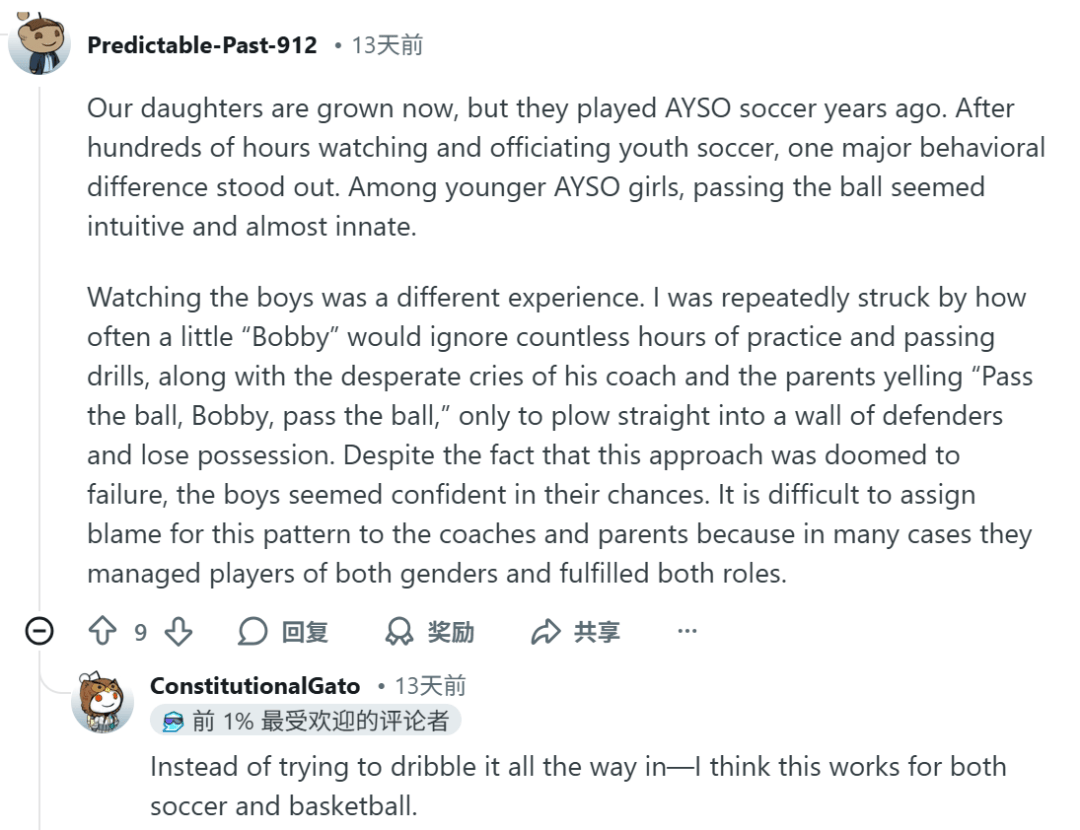Screen dimensions: 1080x830
Task: Visit the Predictable-Past-912 username profile
Action: click(202, 45)
